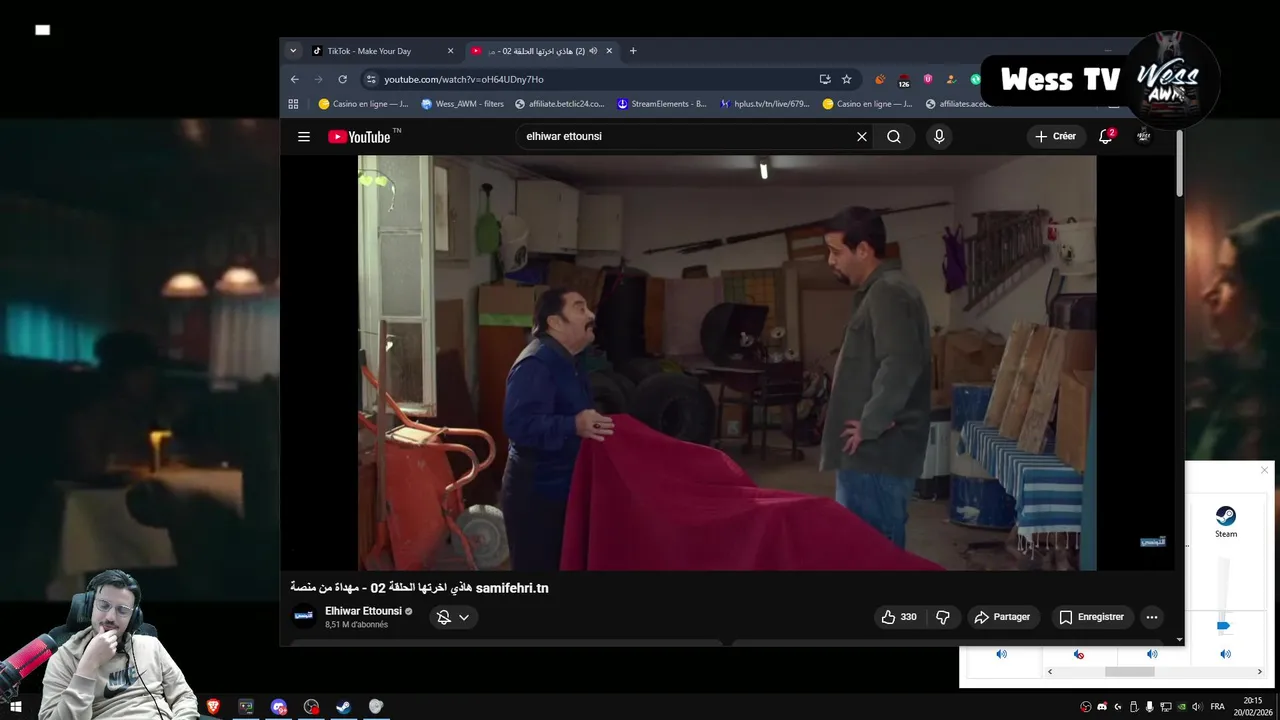Open the Windows Start menu
Screen dimensions: 1280x720
click(x=16, y=706)
